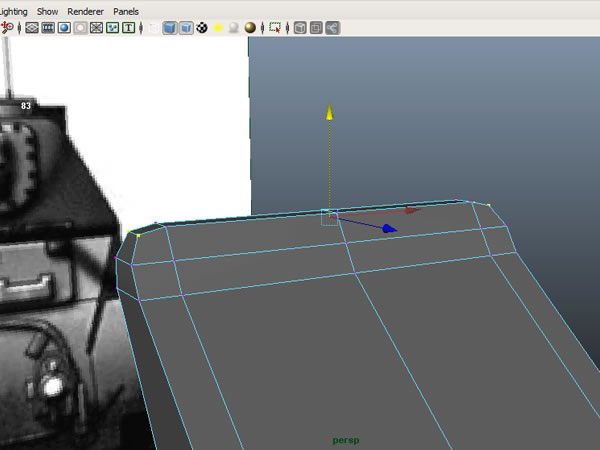Click the Select Camera icon
Viewport: 600px width, 450px height.
pos(7,27)
